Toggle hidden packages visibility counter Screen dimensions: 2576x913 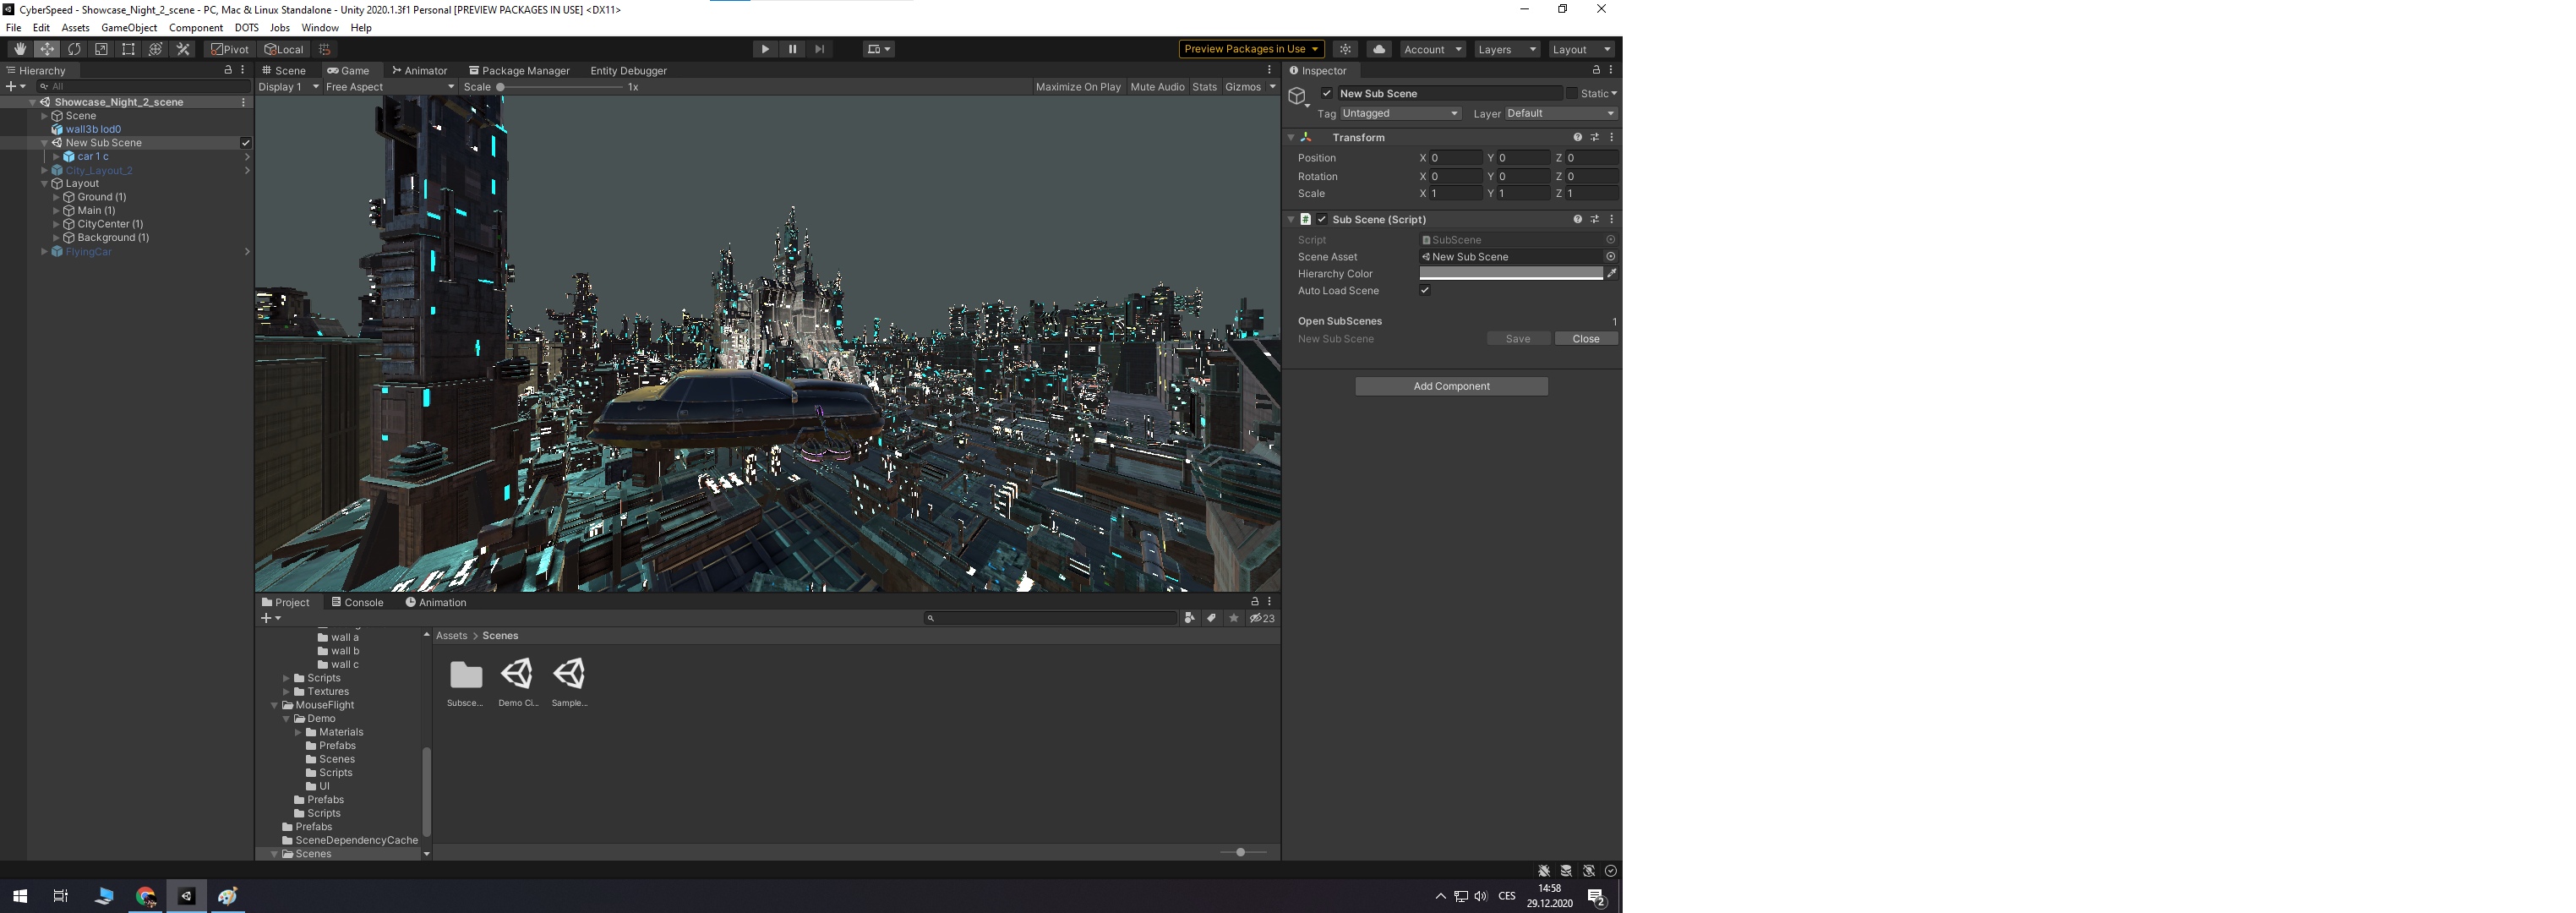tap(1262, 618)
